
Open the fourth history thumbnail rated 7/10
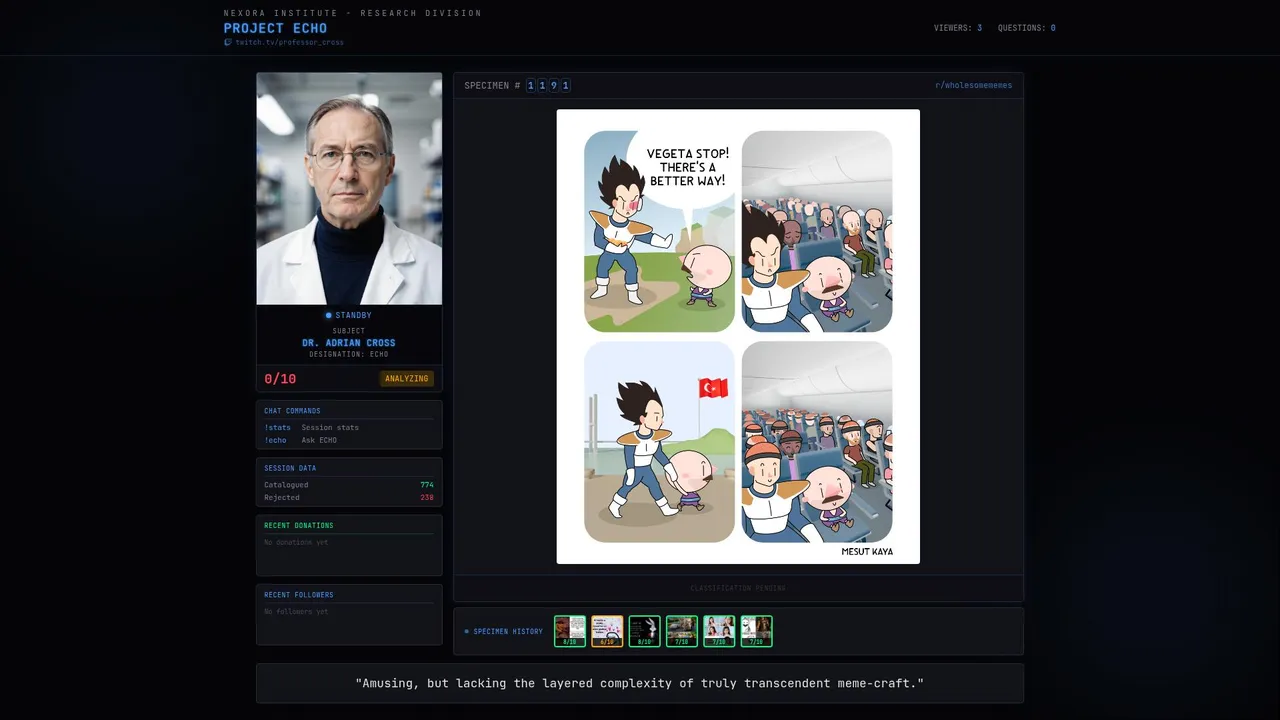682,631
